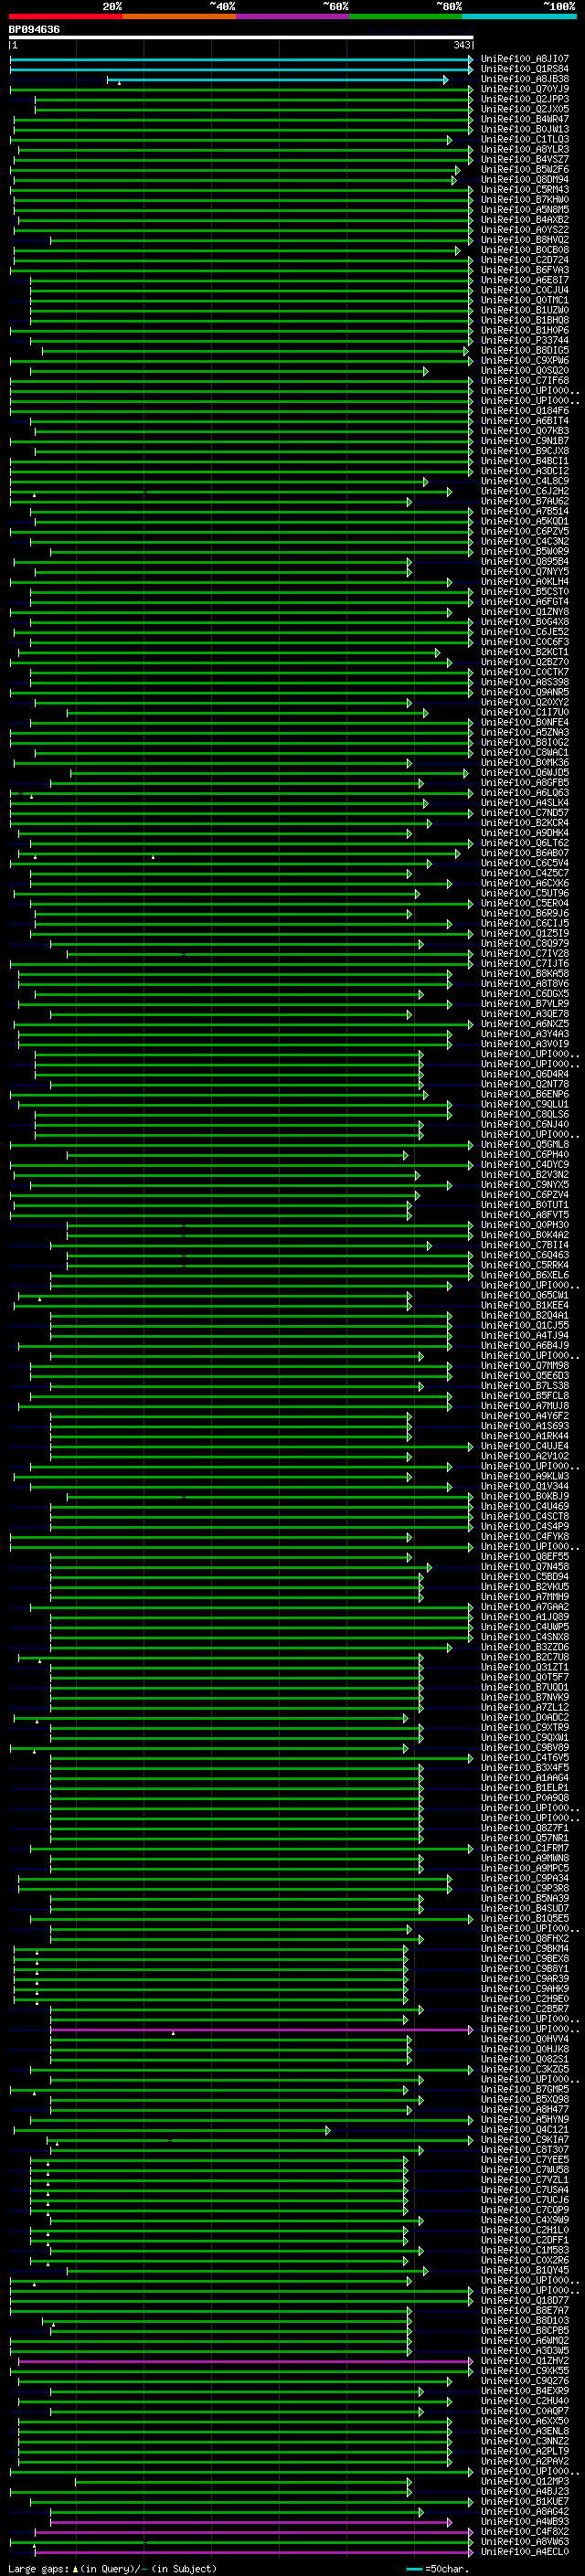
Task: Select the white BP094636 query bar
Action: (x=241, y=38)
